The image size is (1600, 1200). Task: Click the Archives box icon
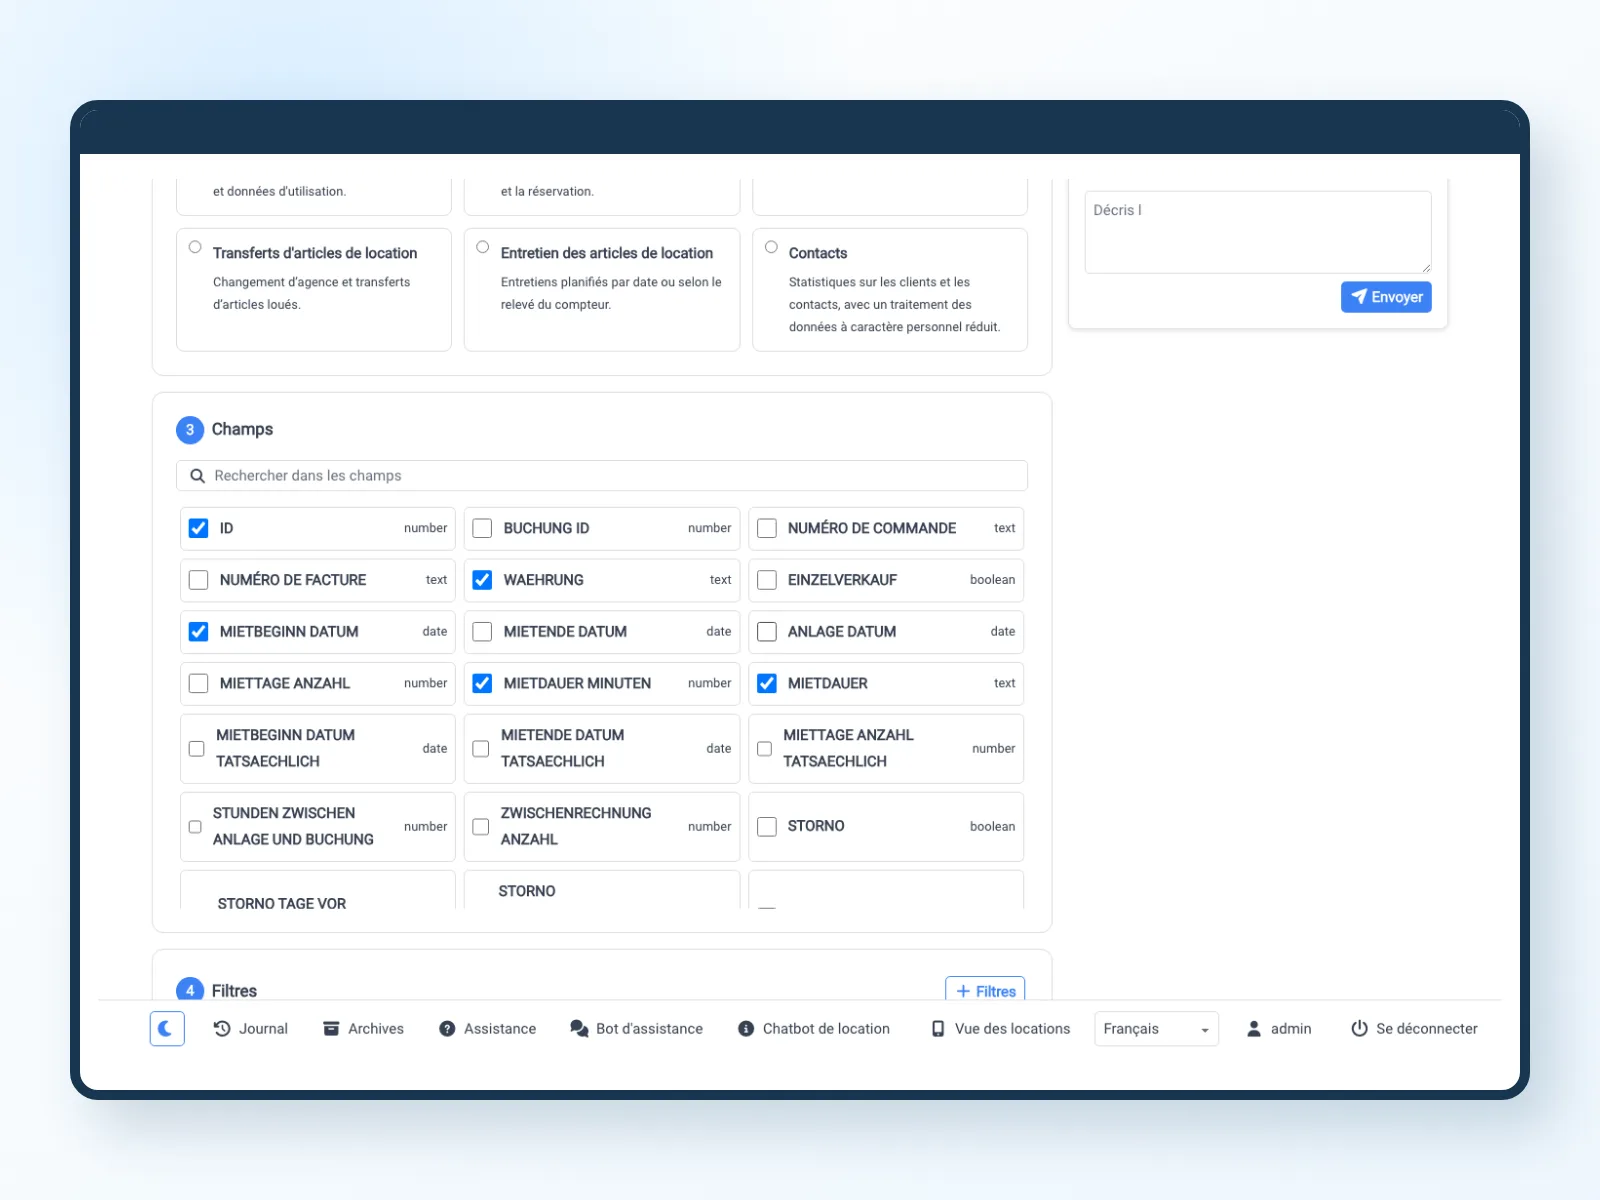coord(331,1028)
